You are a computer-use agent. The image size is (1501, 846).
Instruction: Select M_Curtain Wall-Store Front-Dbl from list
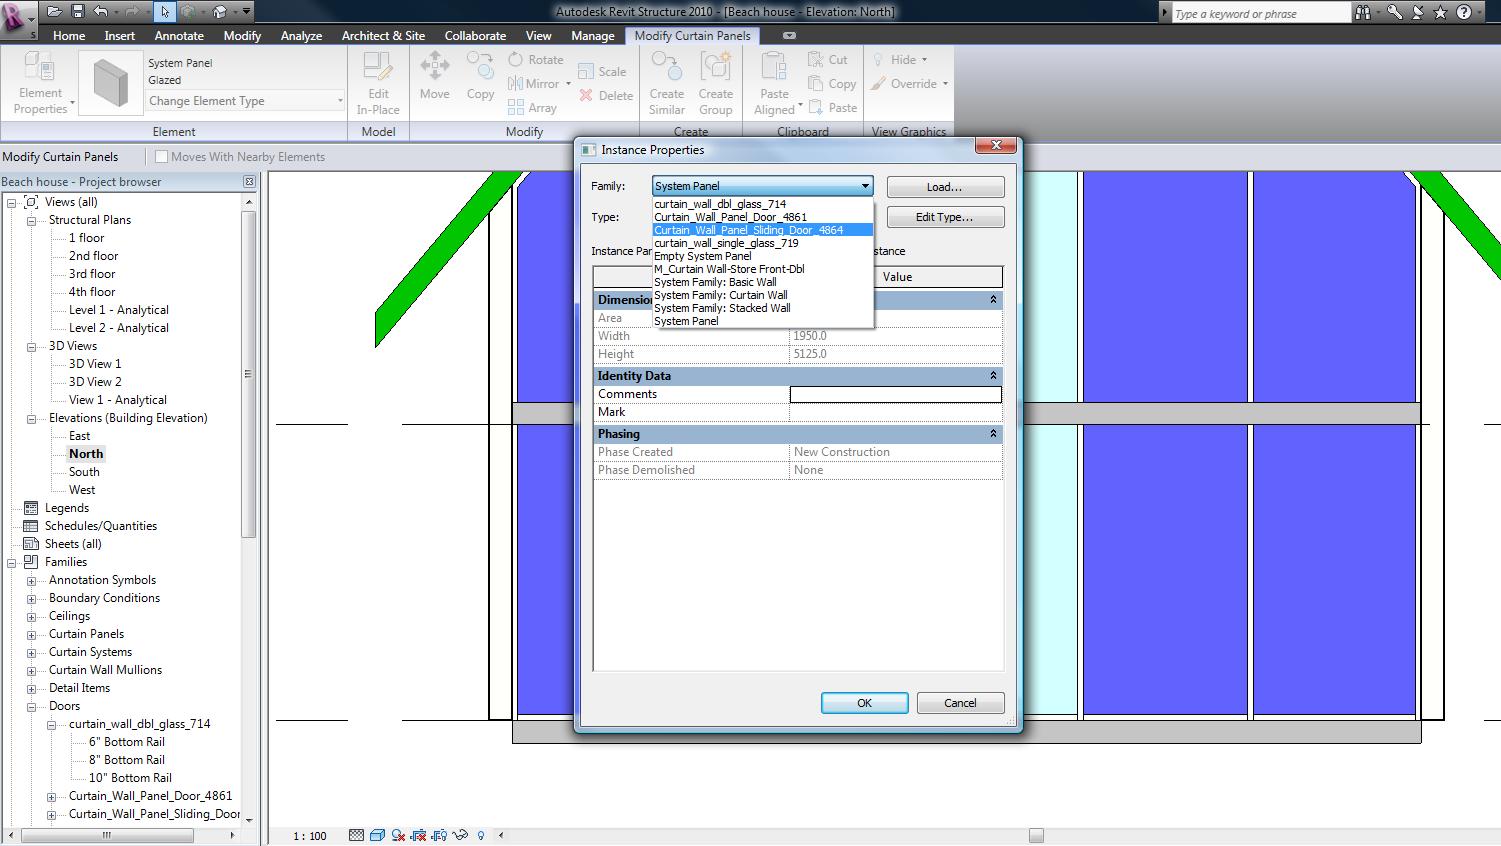(x=763, y=269)
